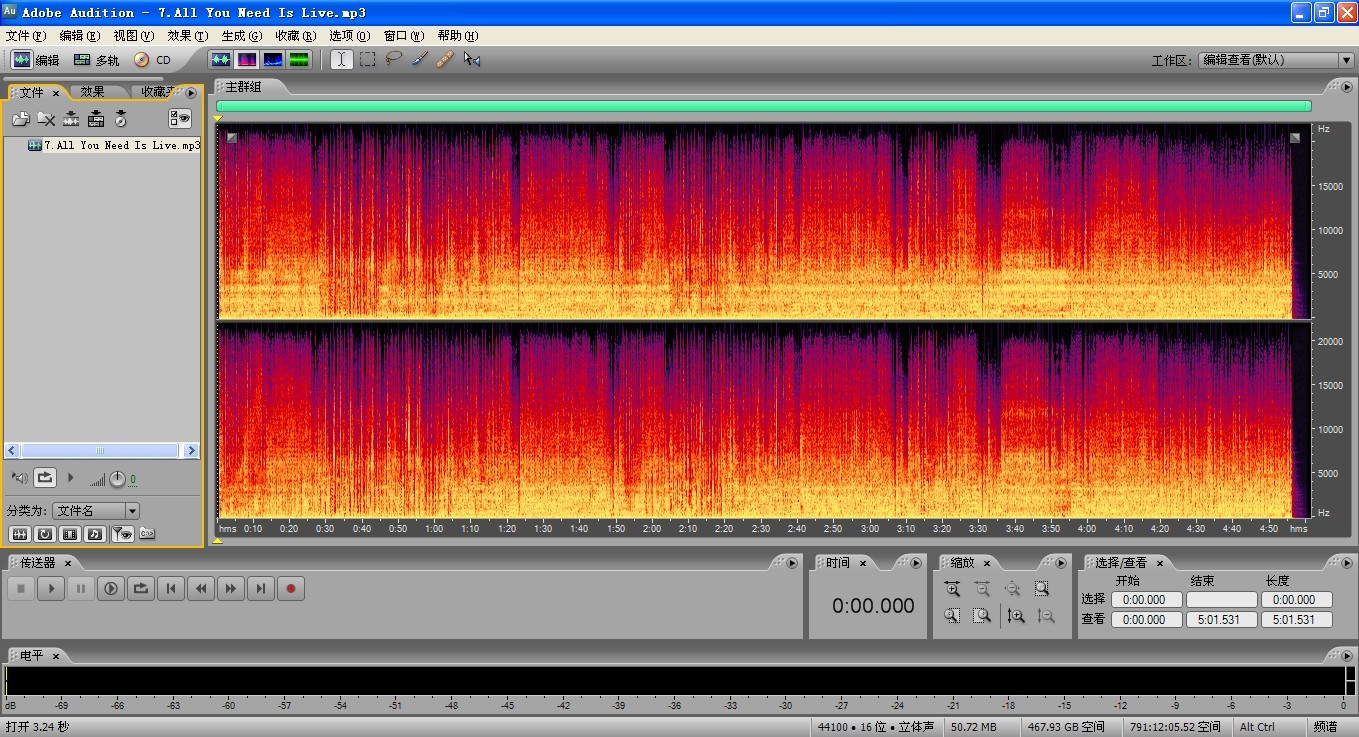Click the file list scroll right arrow

coord(192,451)
